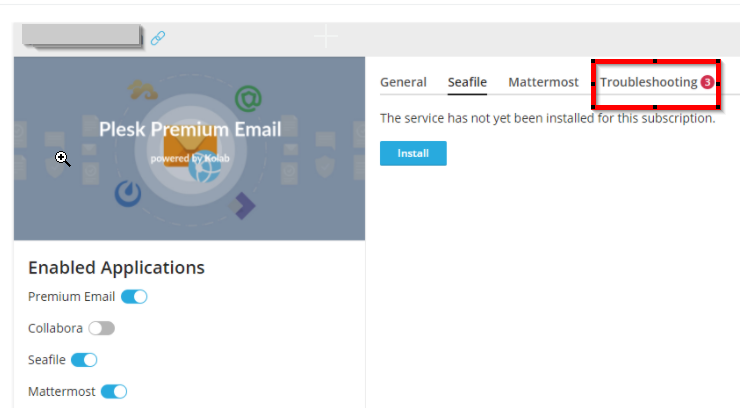Image resolution: width=740 pixels, height=408 pixels.
Task: Disable the Premium Email toggle
Action: [x=134, y=297]
